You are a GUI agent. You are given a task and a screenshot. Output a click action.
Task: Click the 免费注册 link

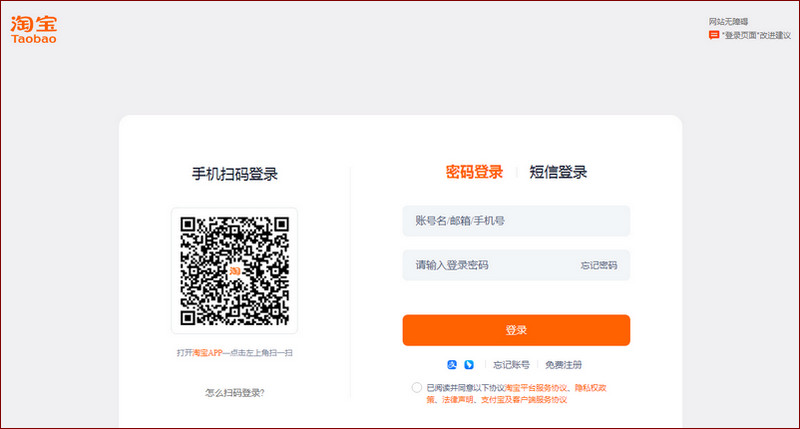(563, 365)
